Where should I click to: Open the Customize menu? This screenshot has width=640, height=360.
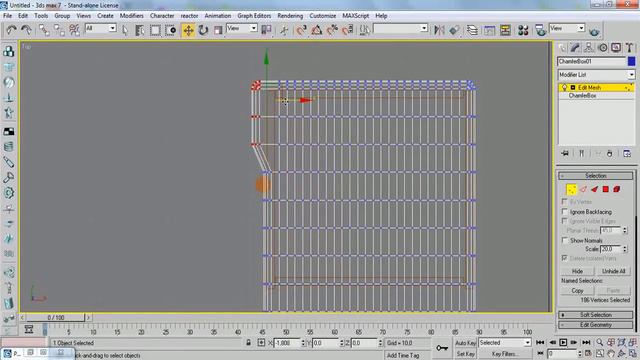[322, 16]
